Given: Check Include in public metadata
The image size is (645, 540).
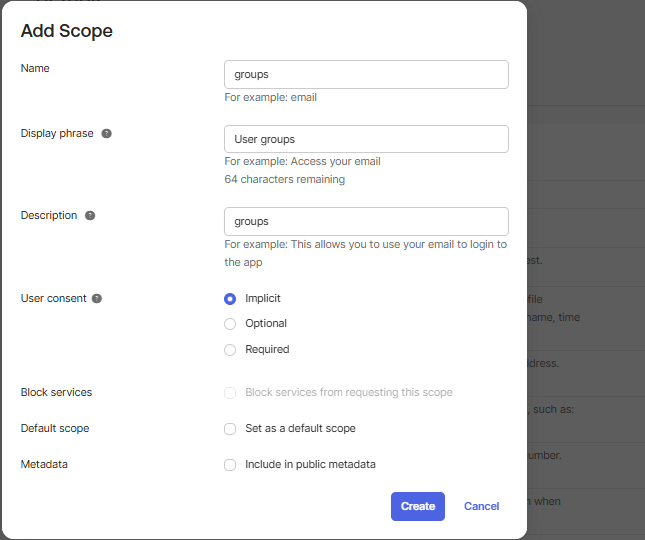Looking at the screenshot, I should pyautogui.click(x=230, y=465).
